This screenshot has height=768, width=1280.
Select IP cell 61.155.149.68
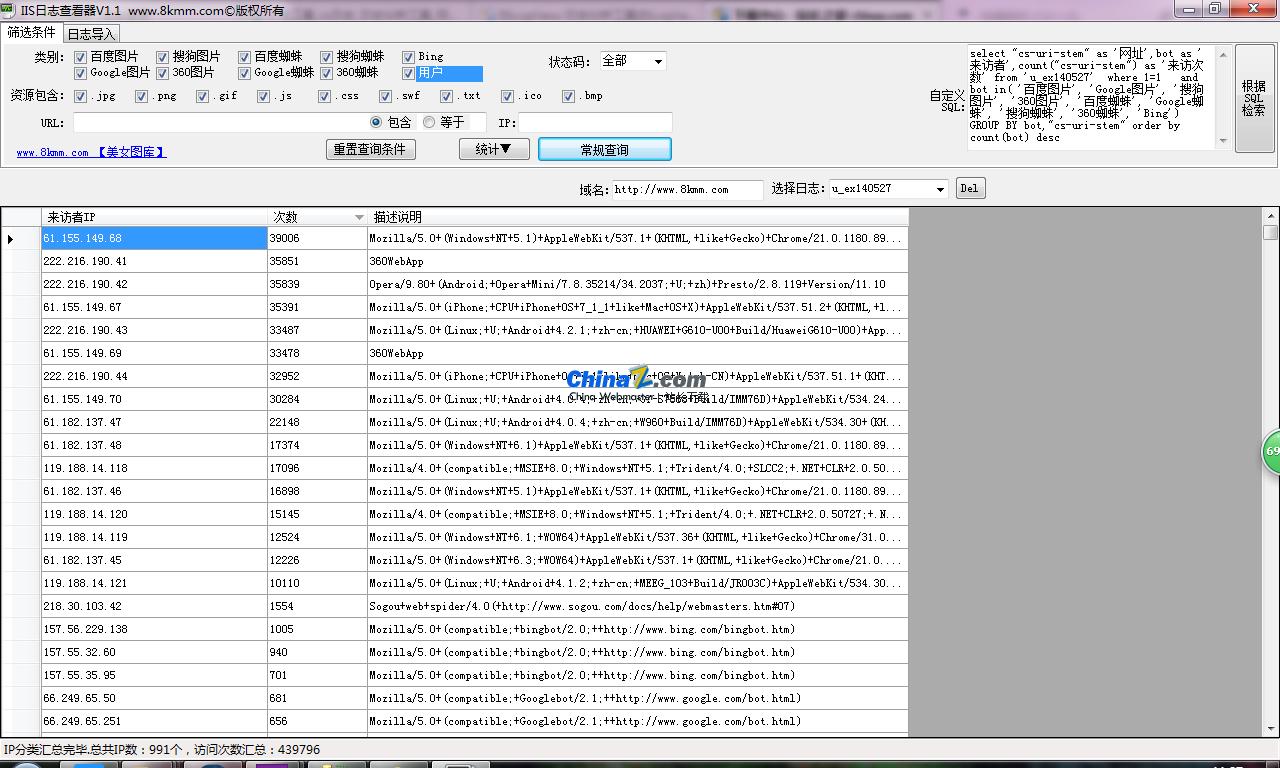click(x=154, y=238)
